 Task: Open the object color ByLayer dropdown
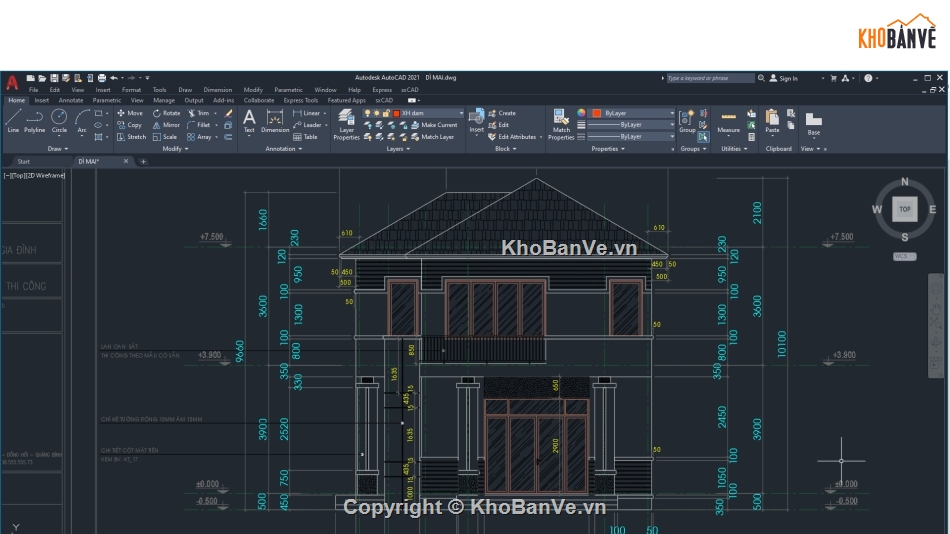click(x=671, y=113)
